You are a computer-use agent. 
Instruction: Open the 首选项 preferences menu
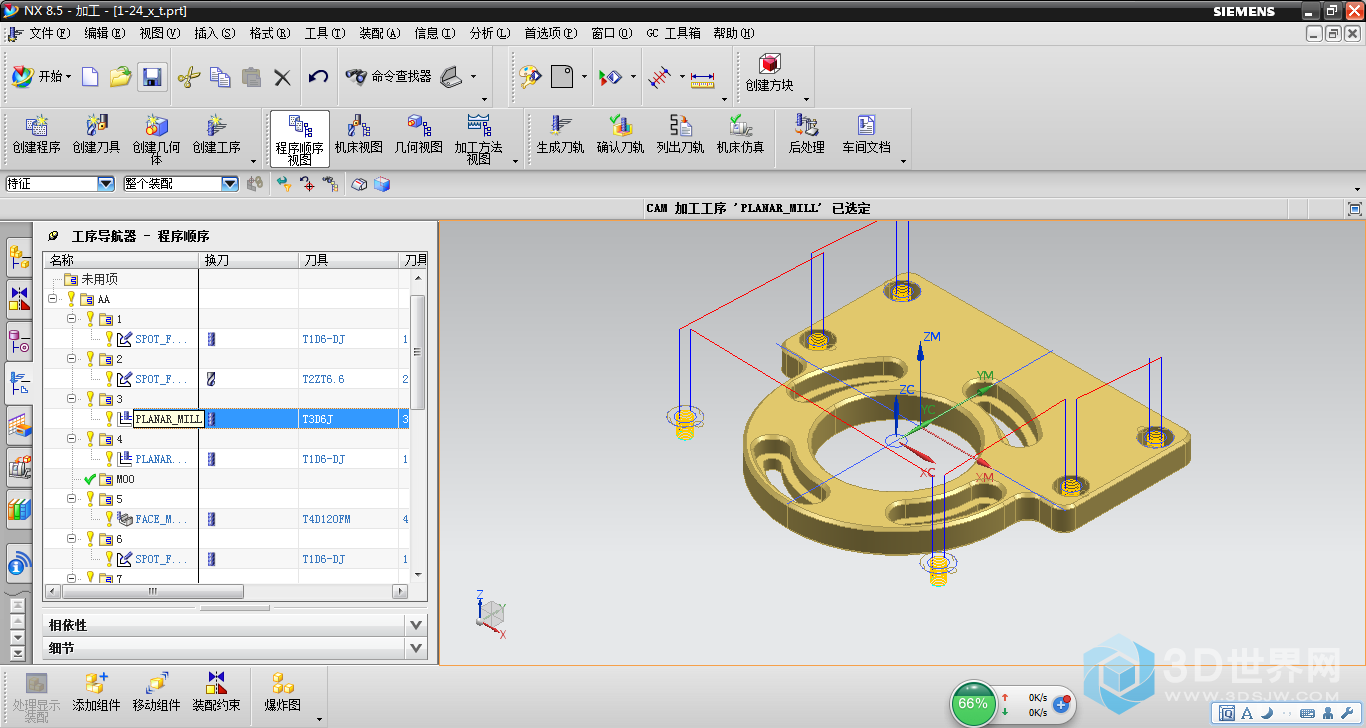tap(550, 33)
